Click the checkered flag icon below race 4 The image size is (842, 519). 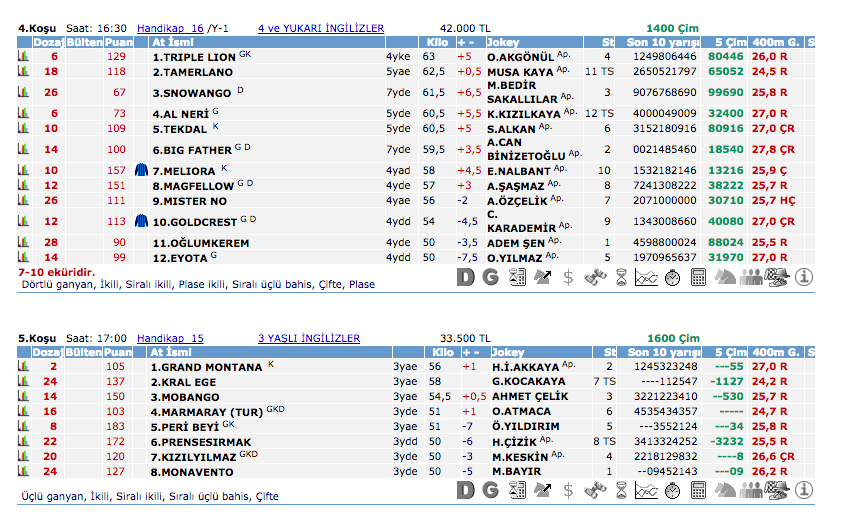point(776,278)
